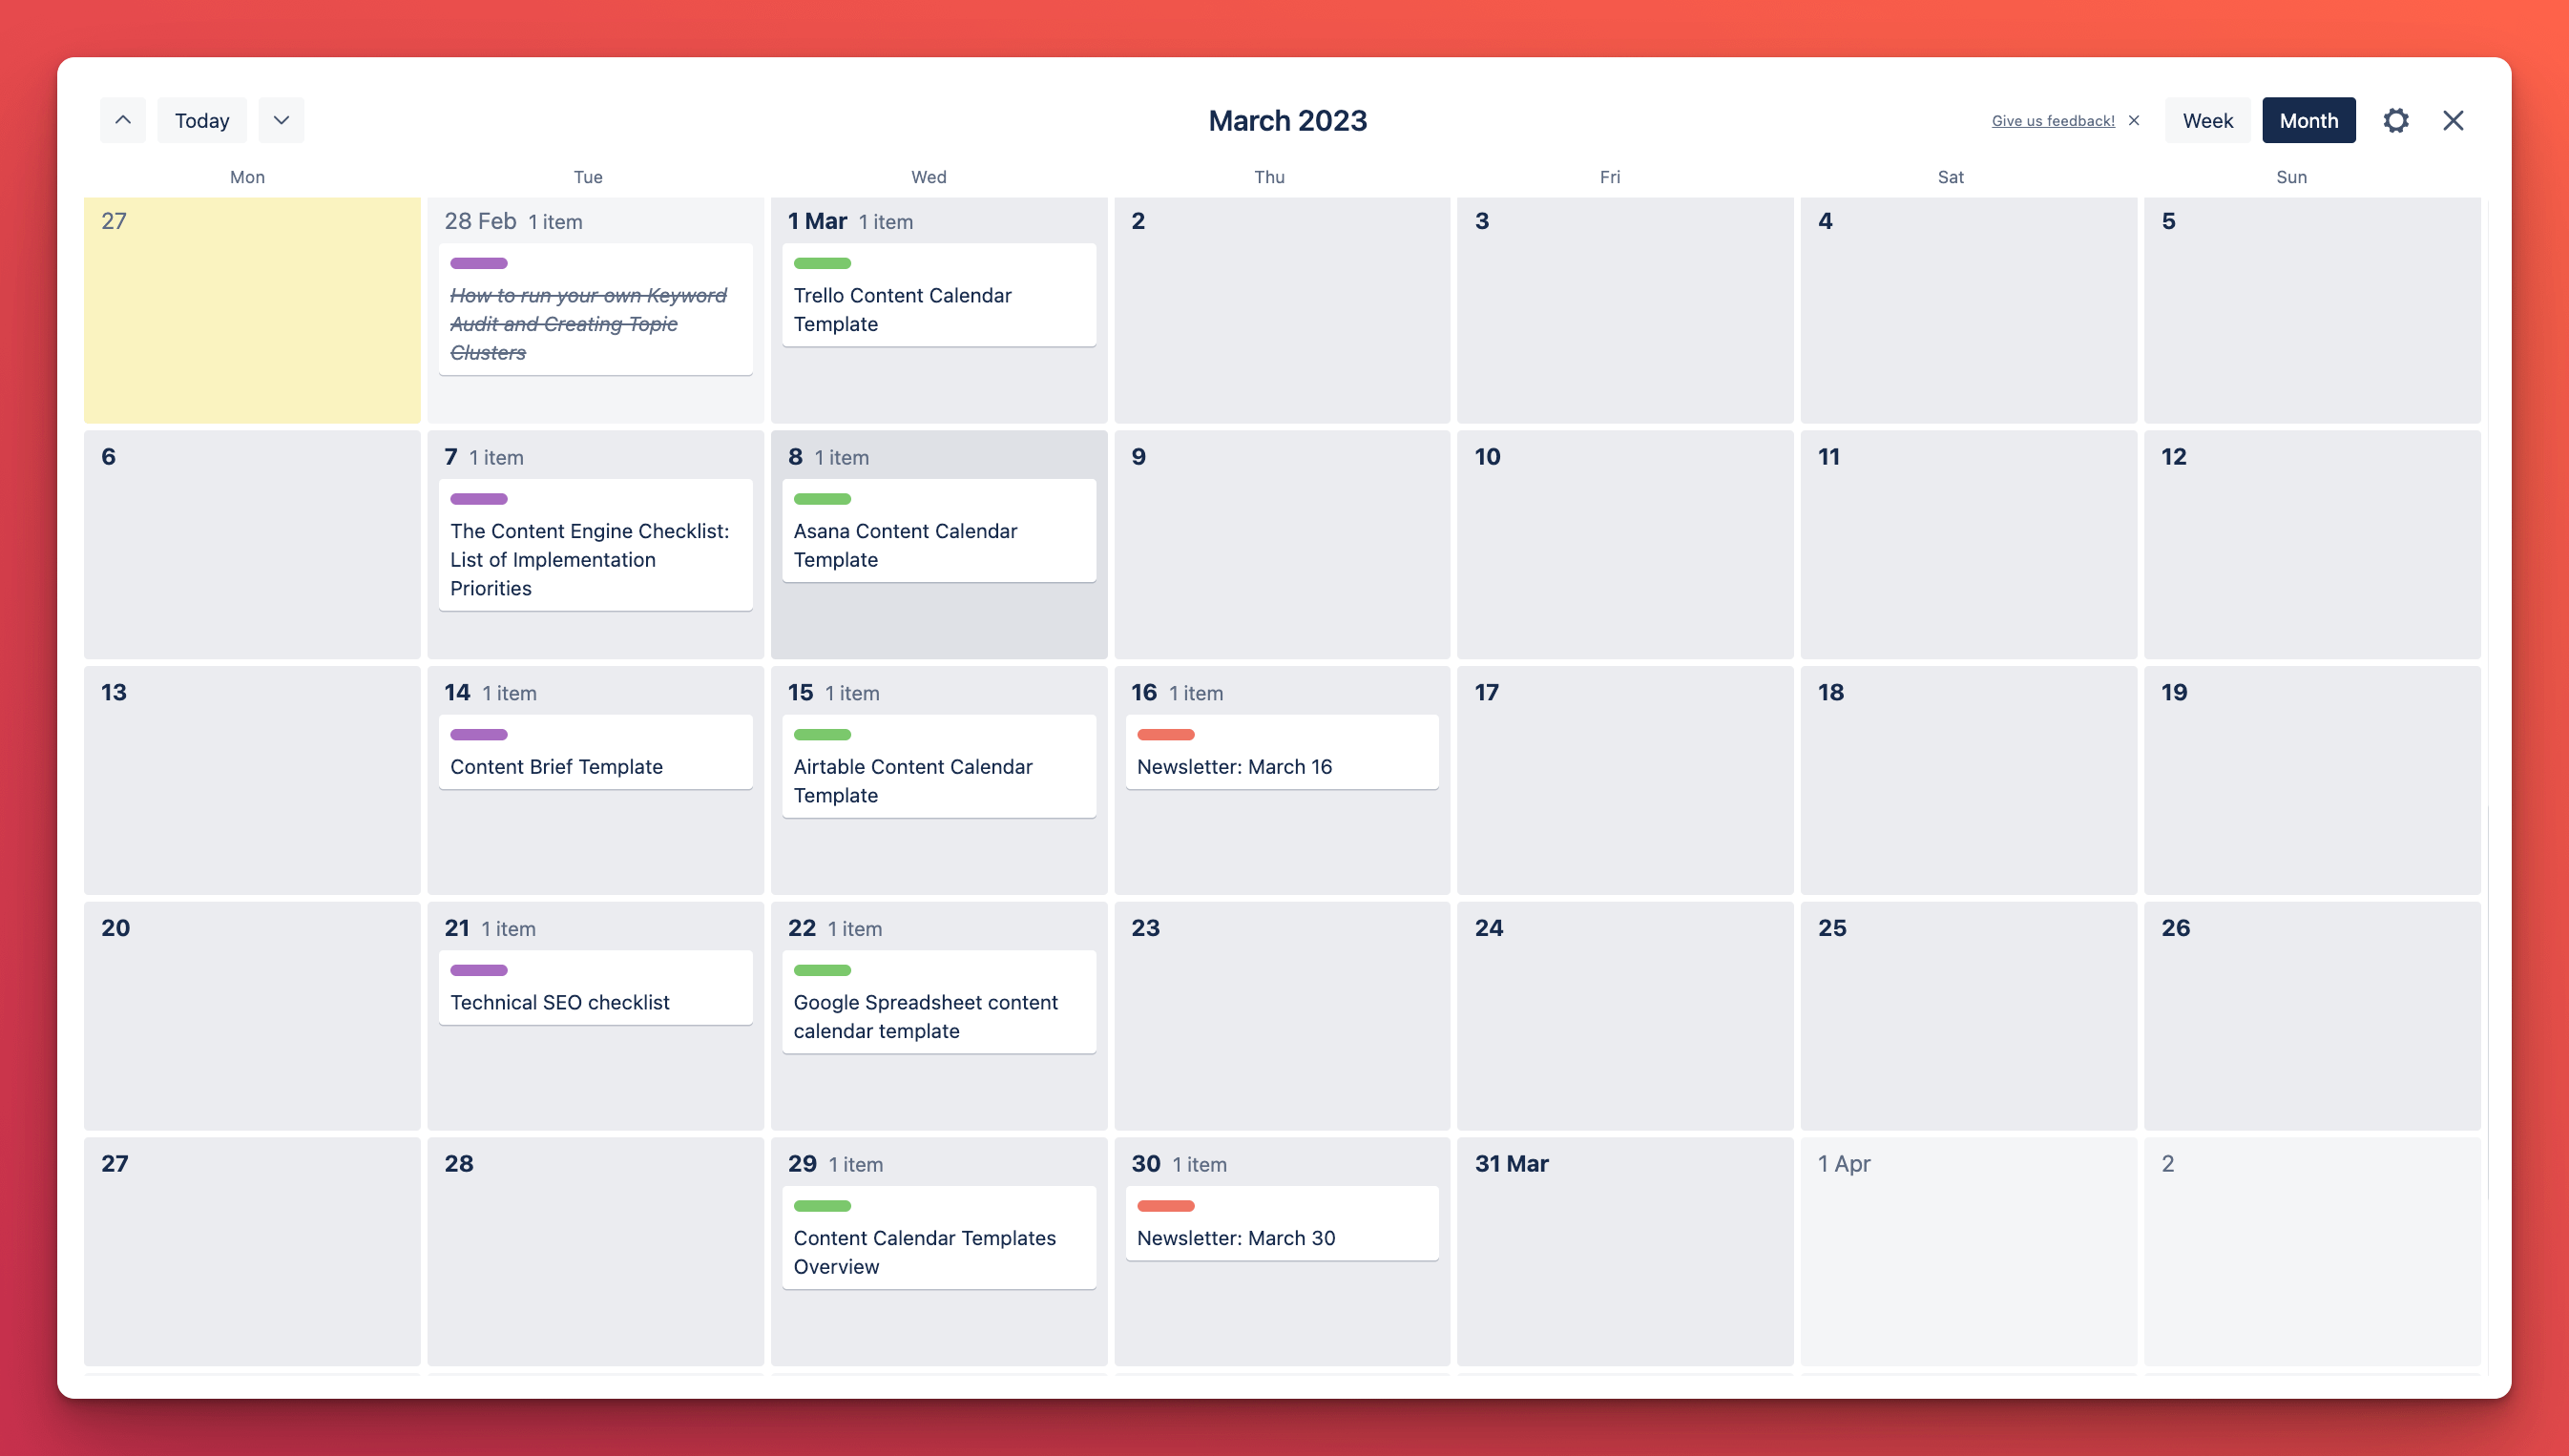Click Technical SEO checklist item
Image resolution: width=2569 pixels, height=1456 pixels.
click(559, 1001)
